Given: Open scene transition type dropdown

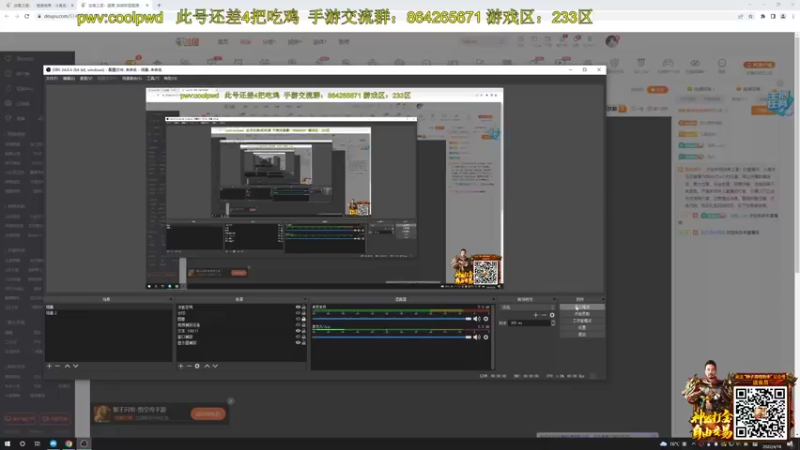Looking at the screenshot, I should point(527,307).
